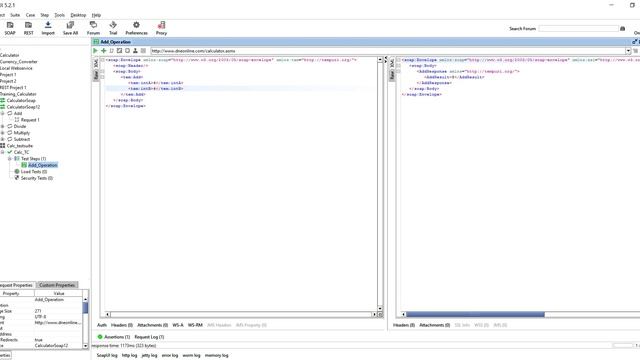Collapse the Test Steps (1) node

click(9, 159)
